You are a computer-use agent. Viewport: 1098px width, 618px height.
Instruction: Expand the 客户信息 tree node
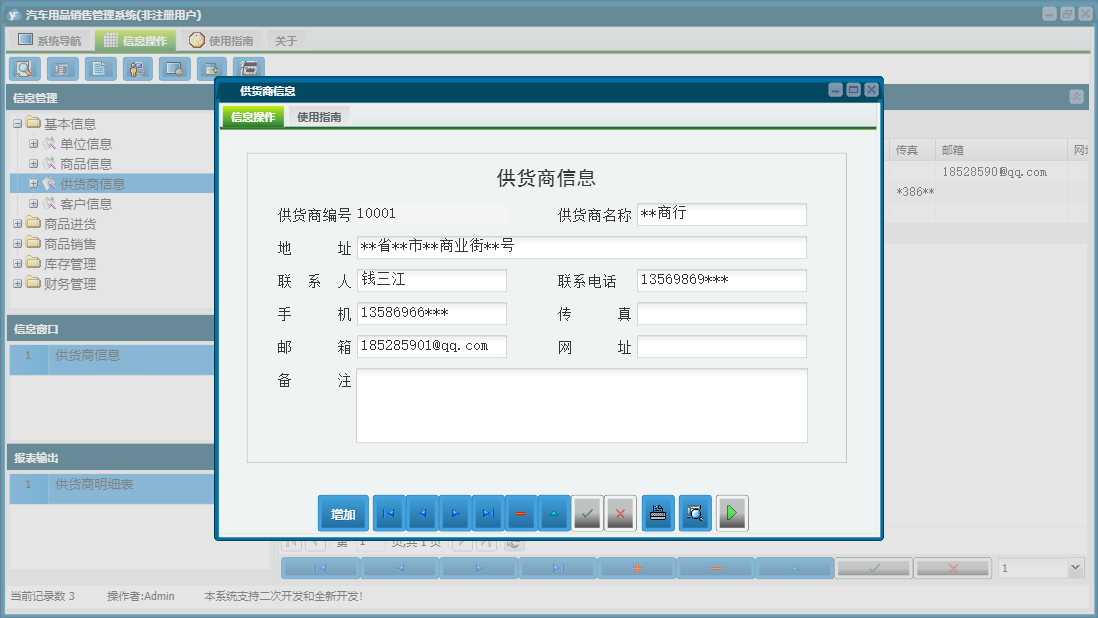click(x=33, y=204)
